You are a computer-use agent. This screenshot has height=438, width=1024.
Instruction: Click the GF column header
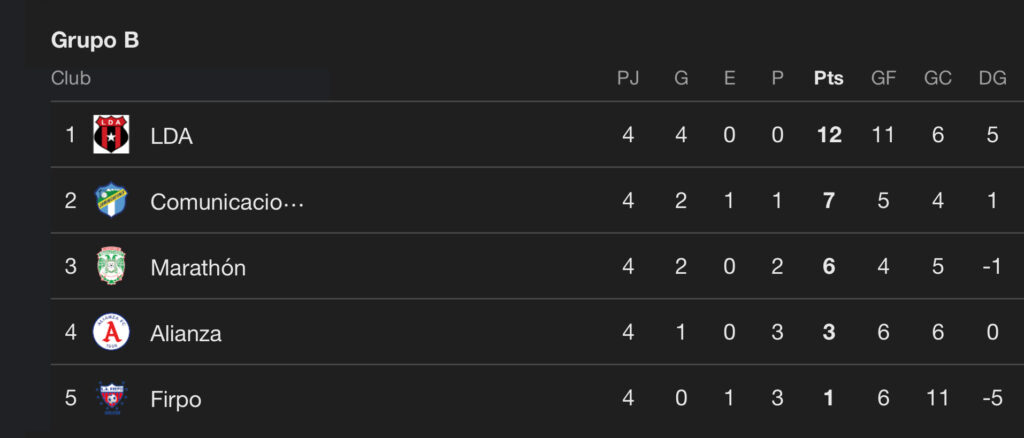coord(883,78)
